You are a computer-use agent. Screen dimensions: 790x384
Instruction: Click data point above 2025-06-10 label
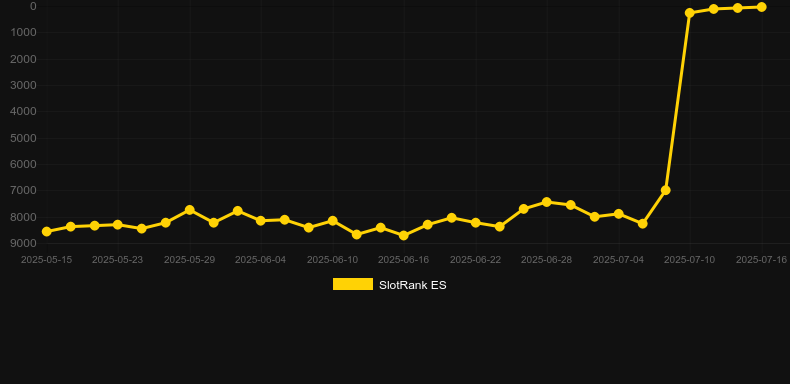333,221
